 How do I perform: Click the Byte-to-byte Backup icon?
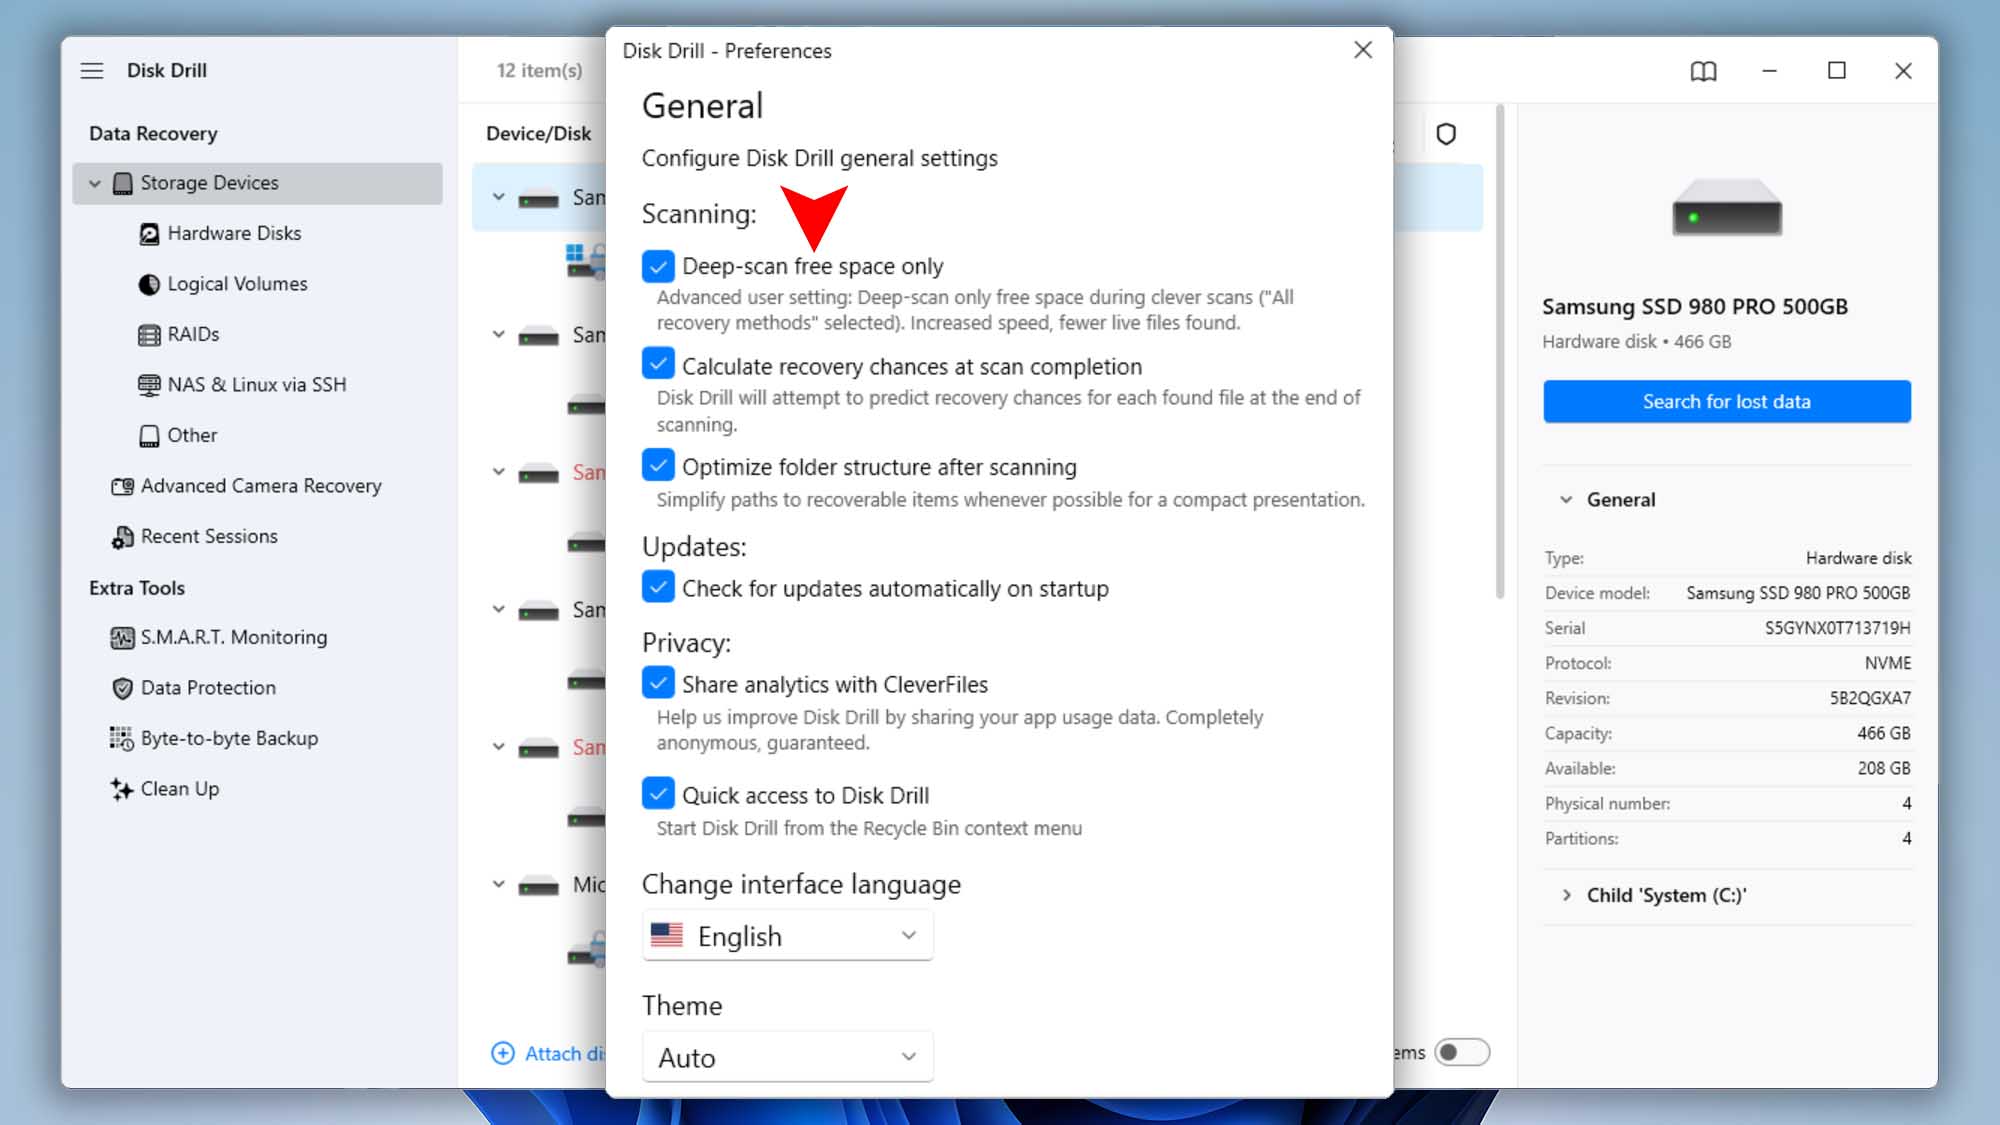pos(121,738)
